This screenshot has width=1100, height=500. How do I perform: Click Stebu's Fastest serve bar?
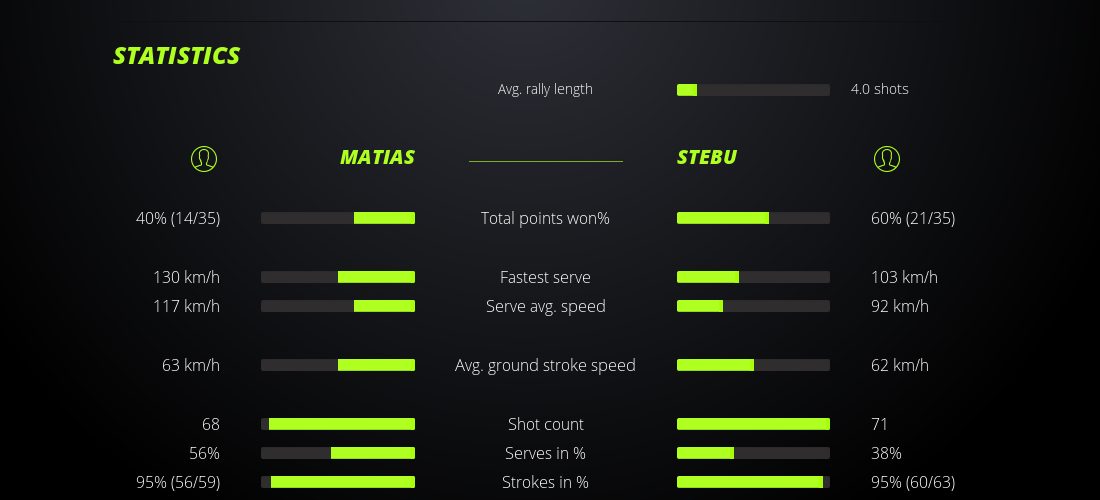pyautogui.click(x=753, y=277)
